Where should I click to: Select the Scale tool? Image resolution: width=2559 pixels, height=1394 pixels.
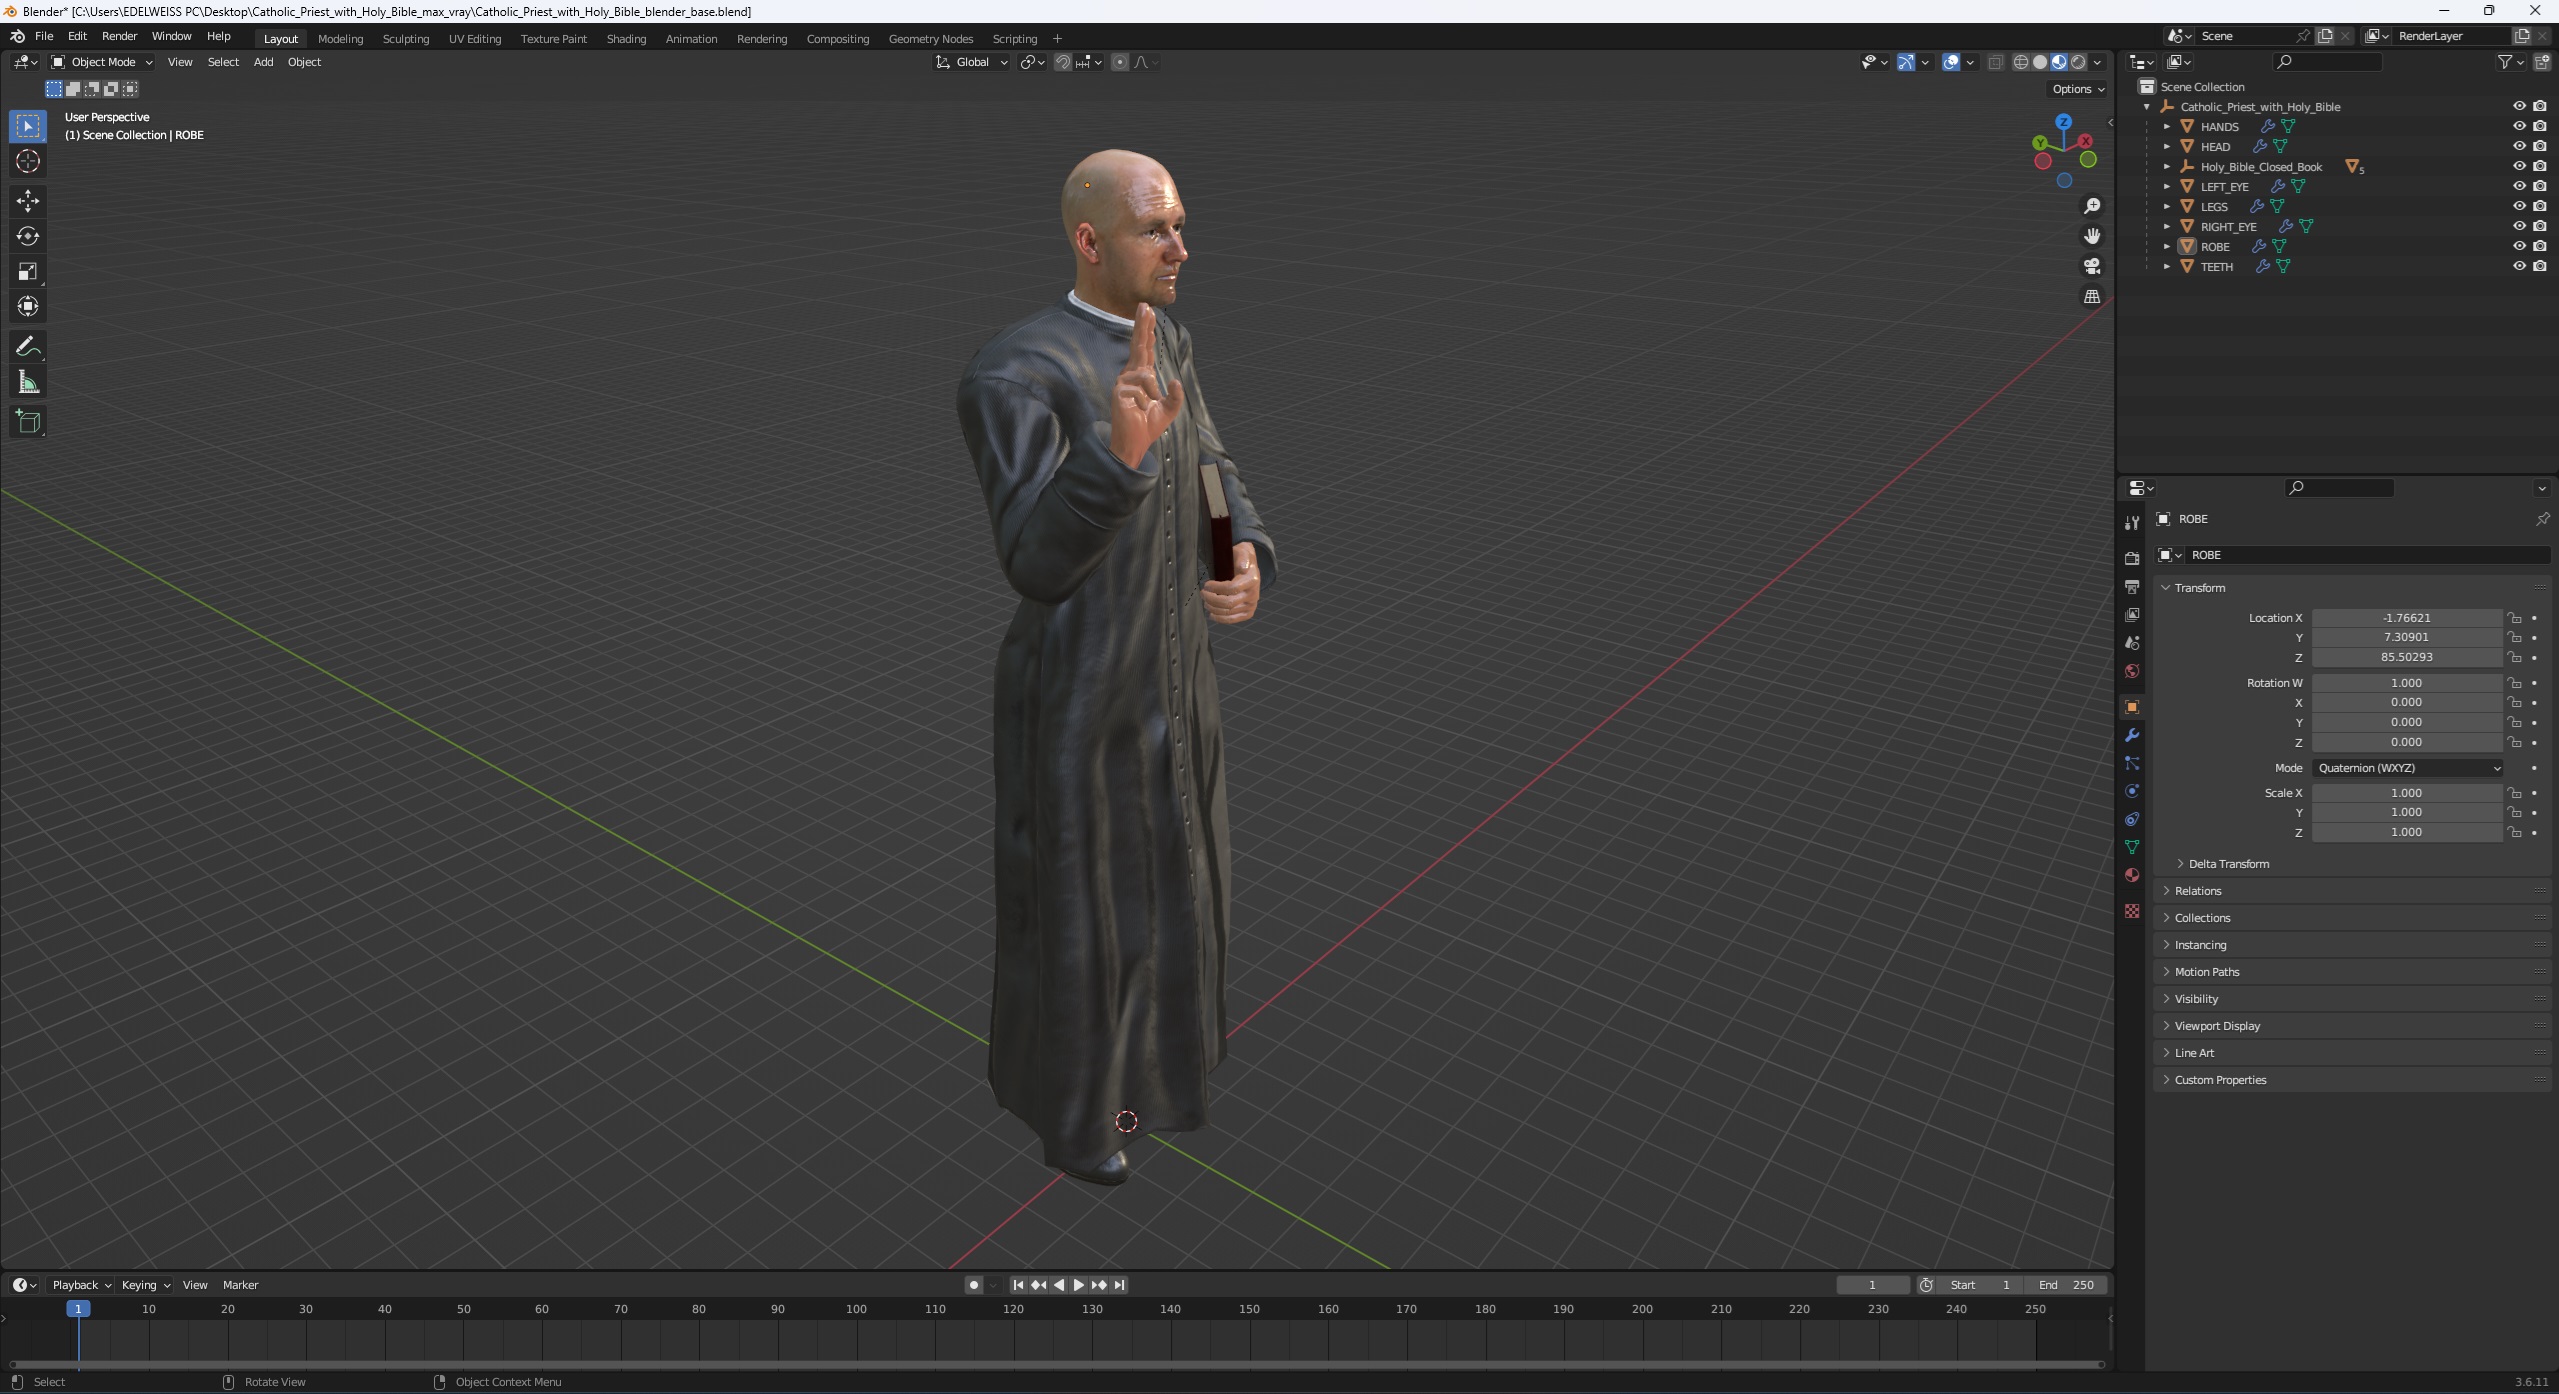tap(28, 271)
